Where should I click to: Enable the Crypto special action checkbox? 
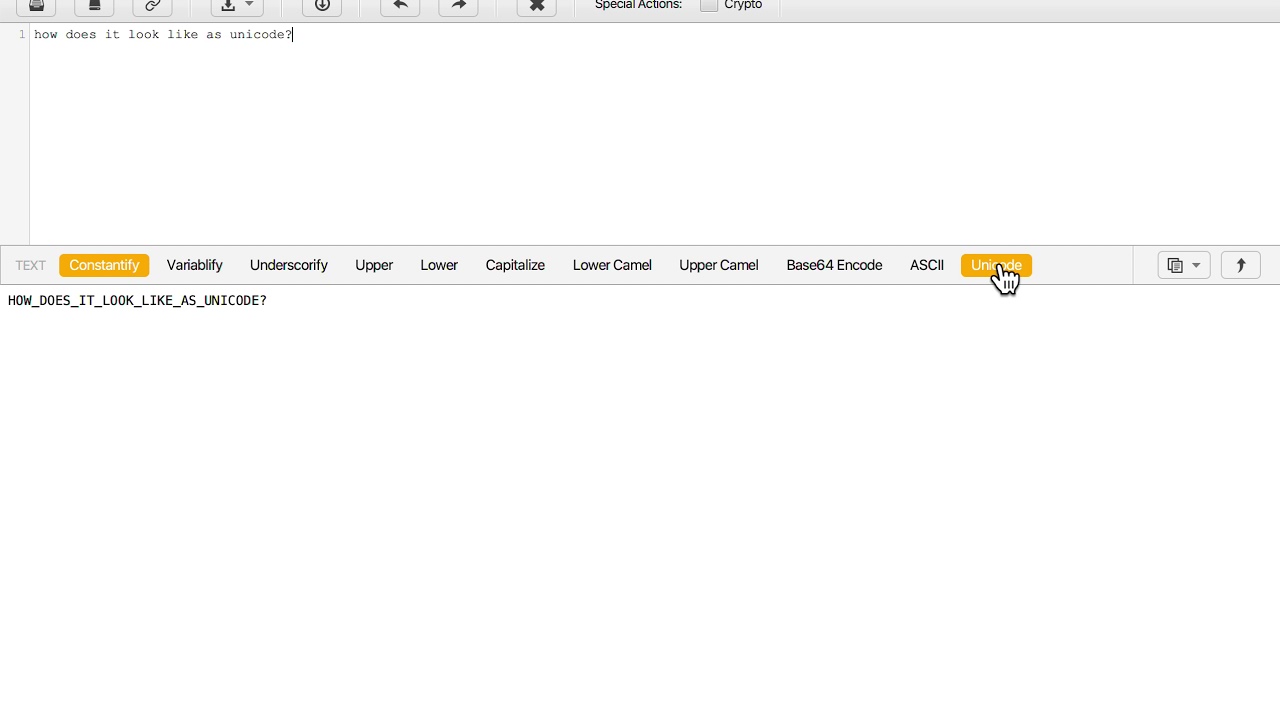tap(709, 5)
